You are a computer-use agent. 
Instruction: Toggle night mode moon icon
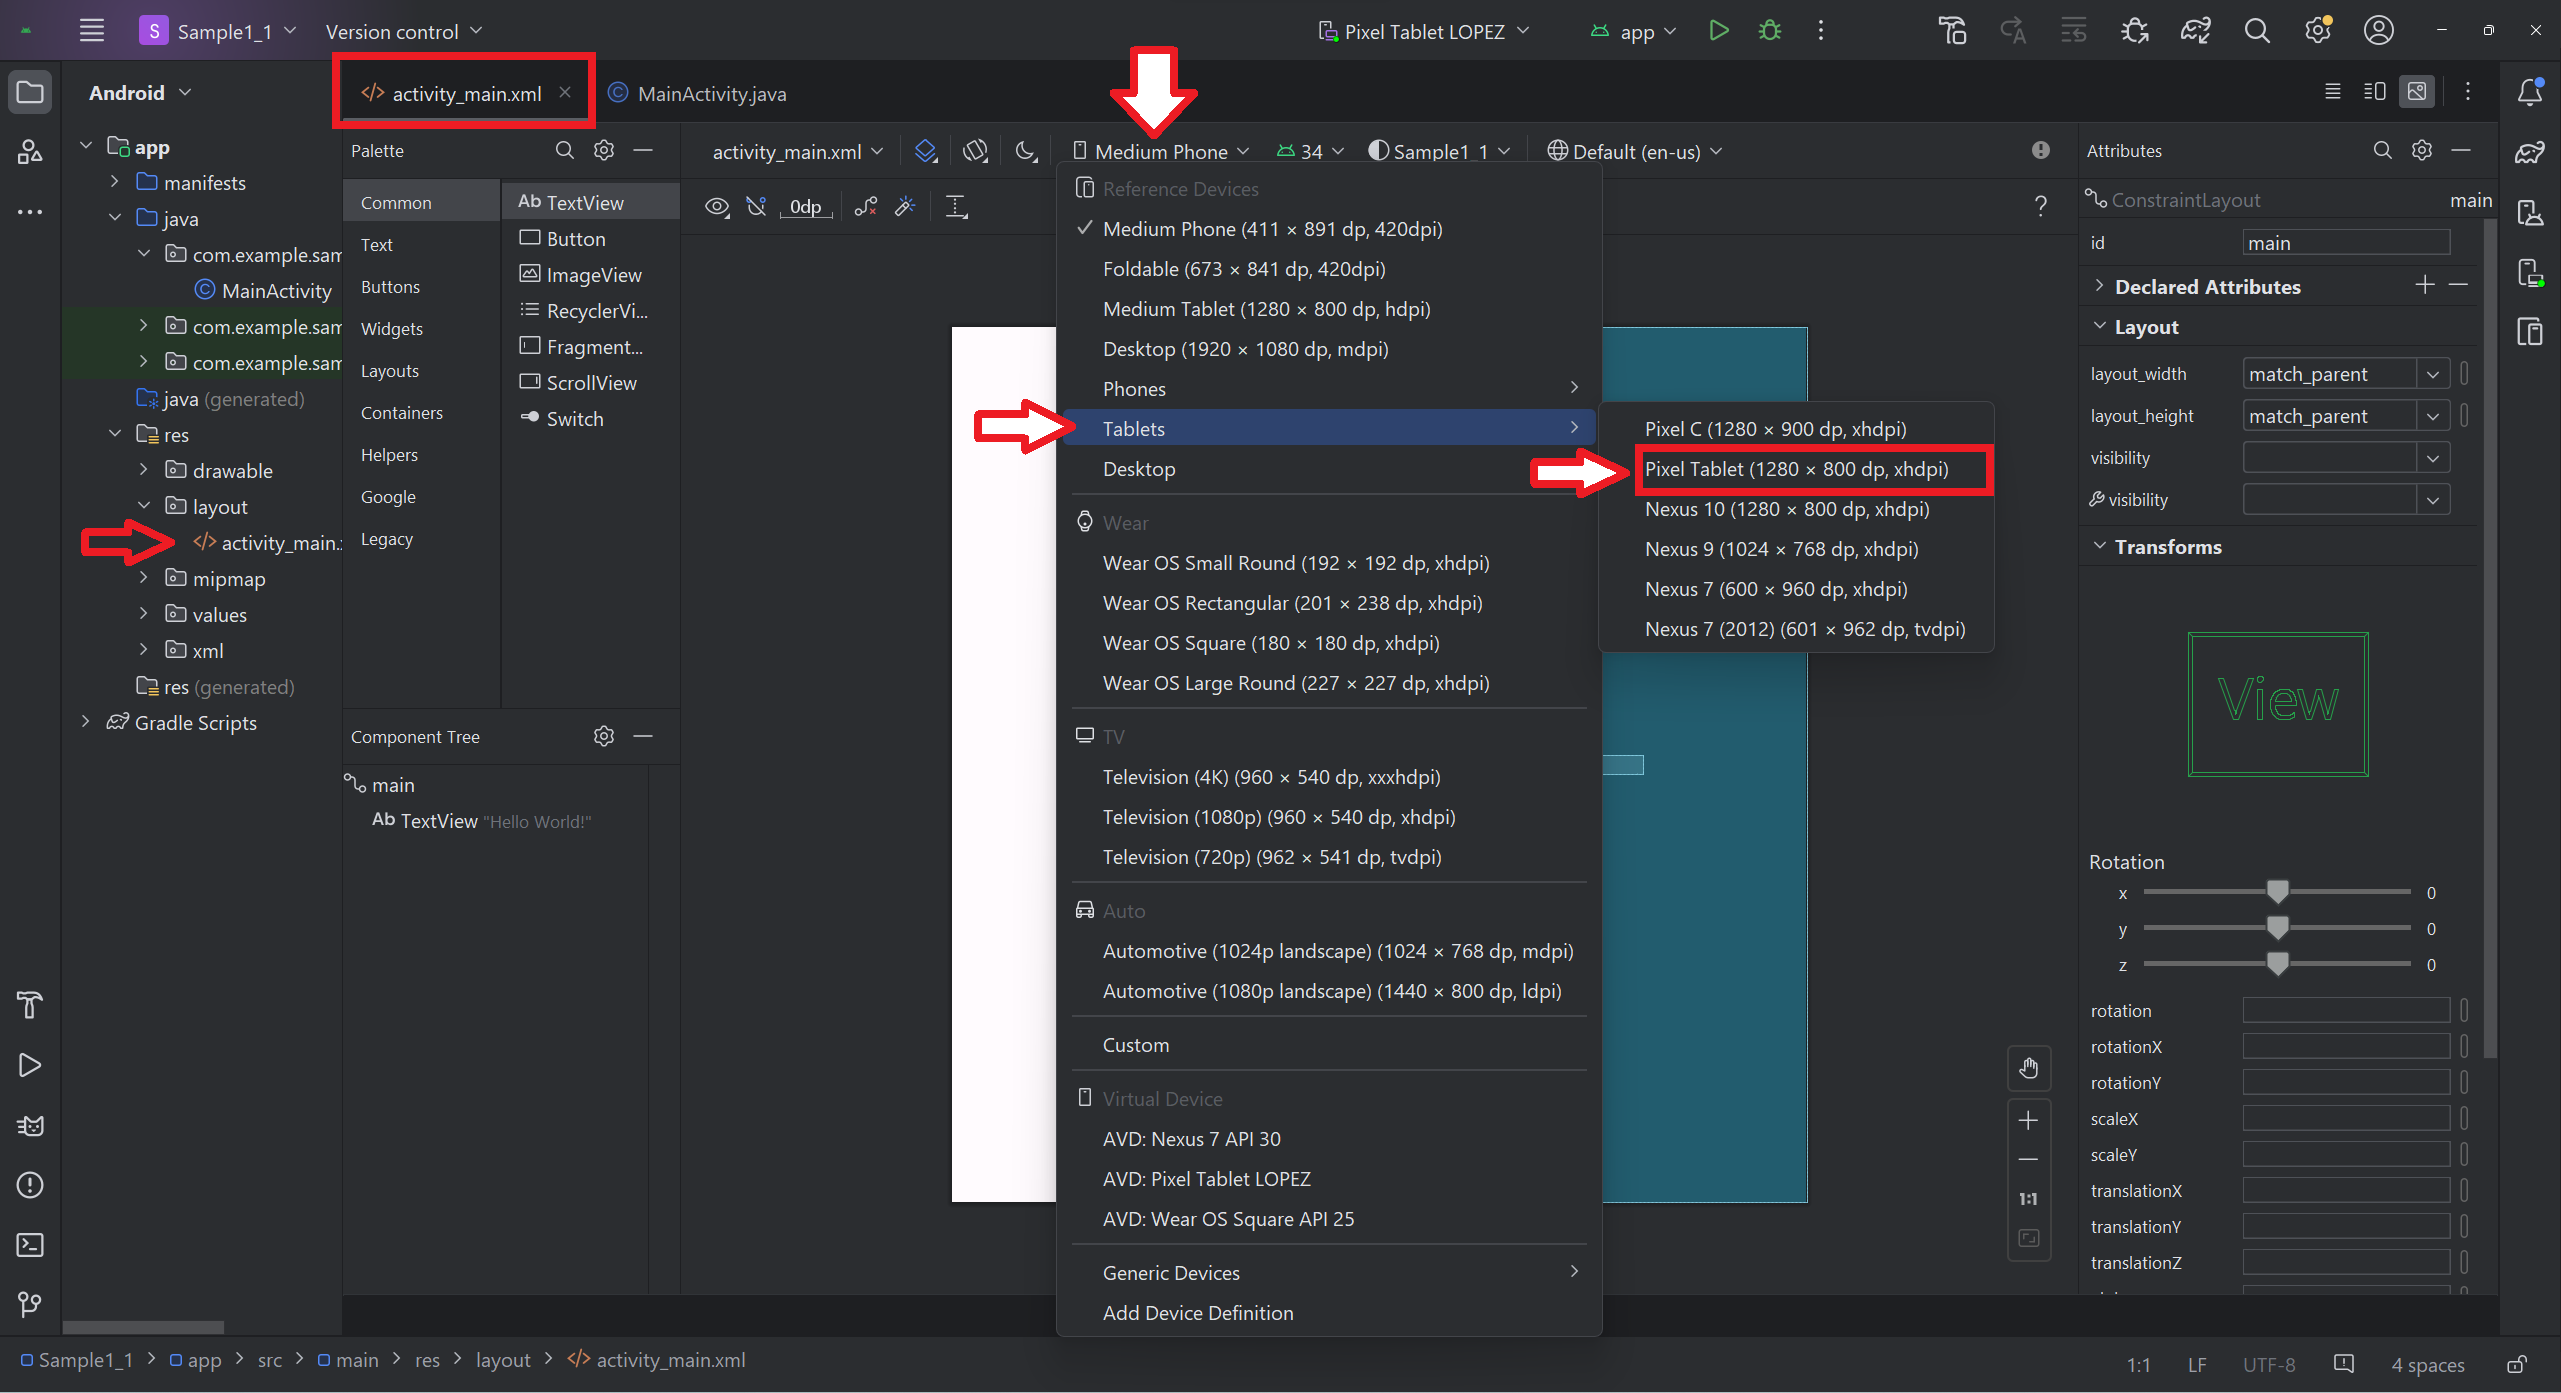pyautogui.click(x=1025, y=151)
